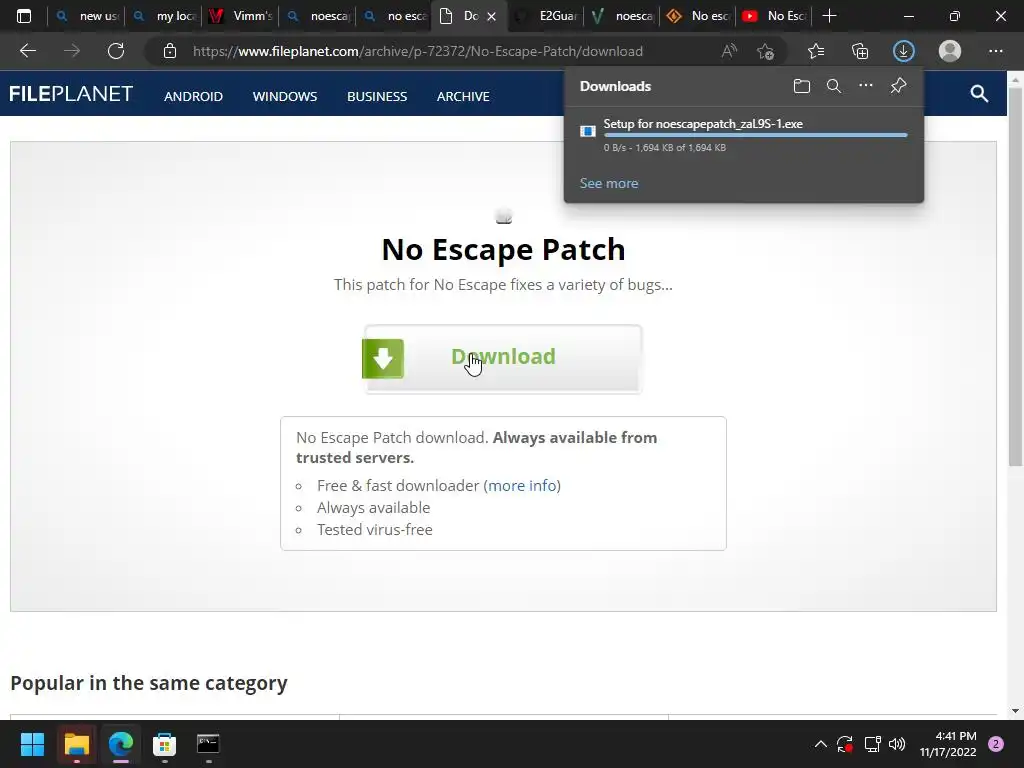Image resolution: width=1024 pixels, height=768 pixels.
Task: Switch to the YouTube No Esc tab
Action: tap(775, 16)
